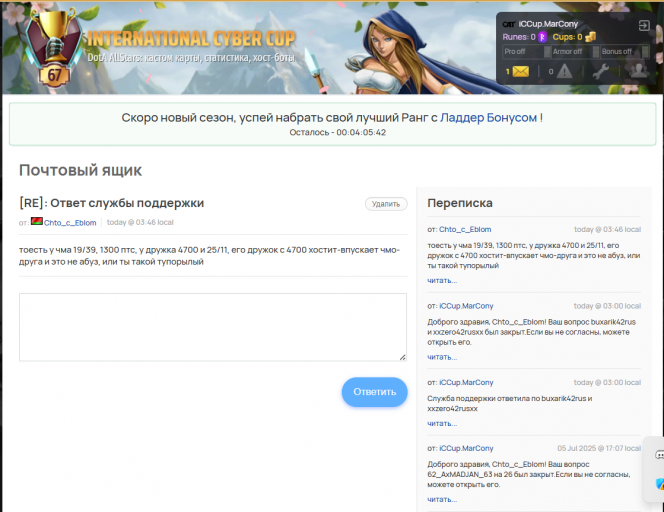The height and width of the screenshot is (512, 664).
Task: Click into the reply text area
Action: [213, 327]
